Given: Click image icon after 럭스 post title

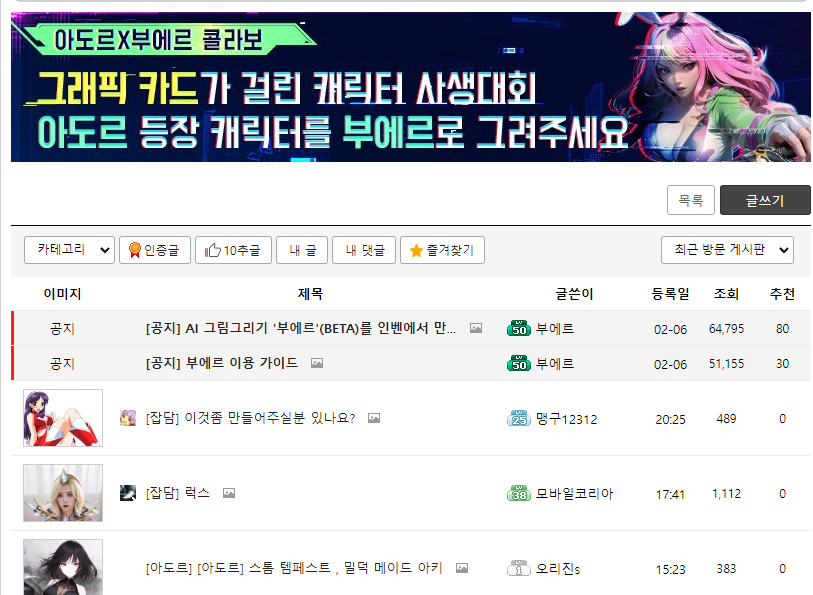Looking at the screenshot, I should 229,493.
